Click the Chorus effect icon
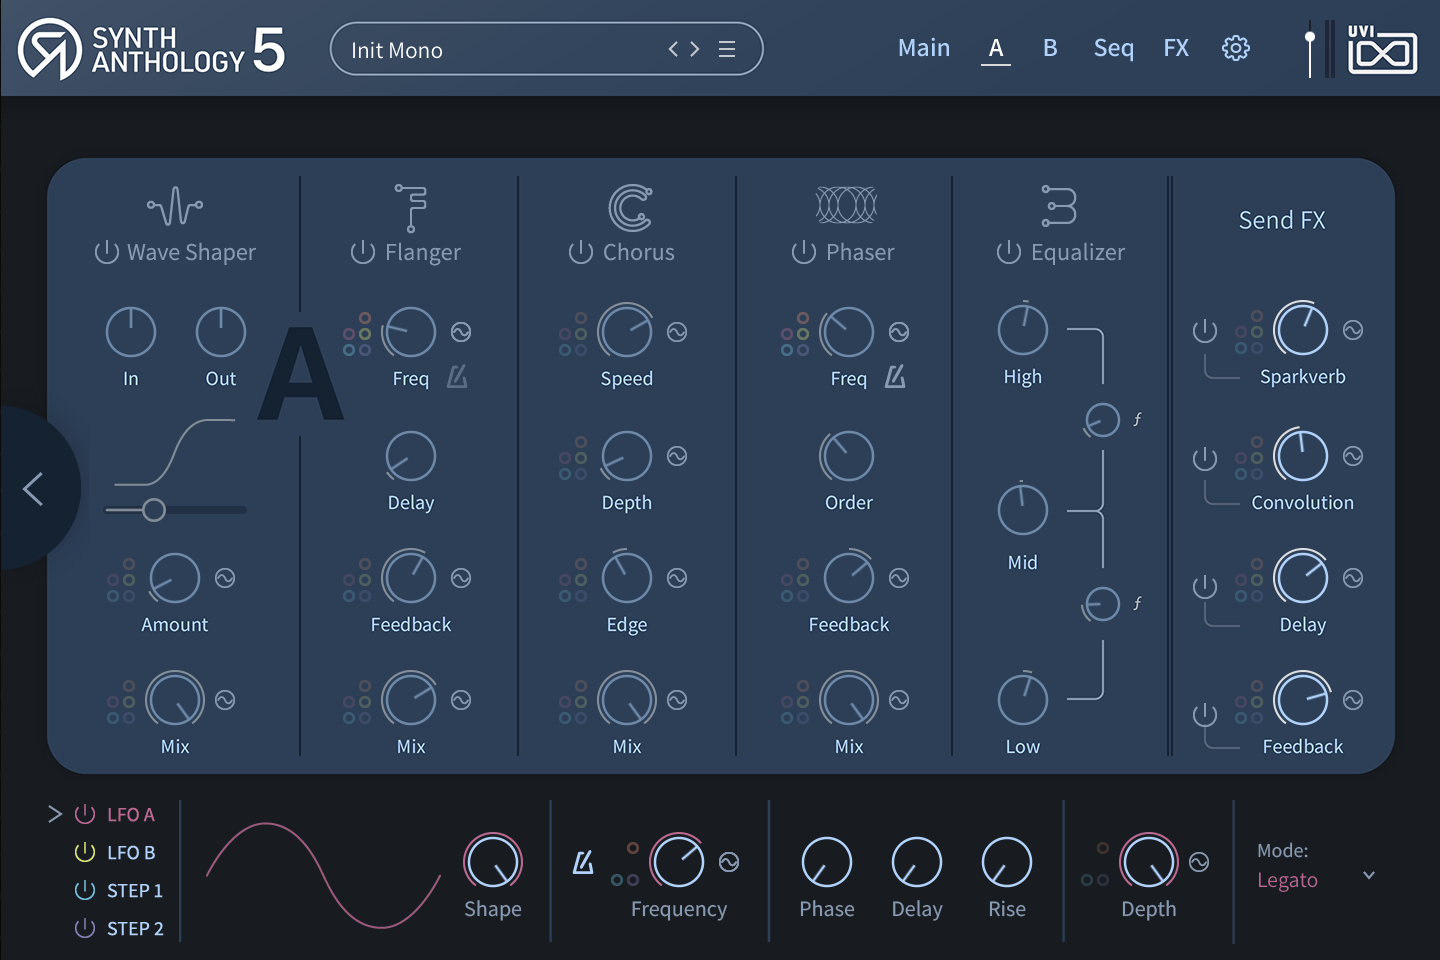The width and height of the screenshot is (1440, 960). [x=630, y=207]
